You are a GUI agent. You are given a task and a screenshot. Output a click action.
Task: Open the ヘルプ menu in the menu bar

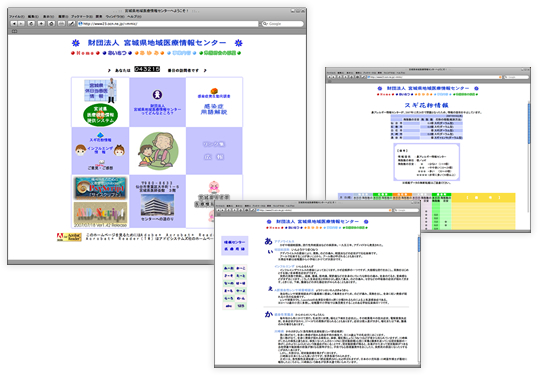pyautogui.click(x=134, y=16)
